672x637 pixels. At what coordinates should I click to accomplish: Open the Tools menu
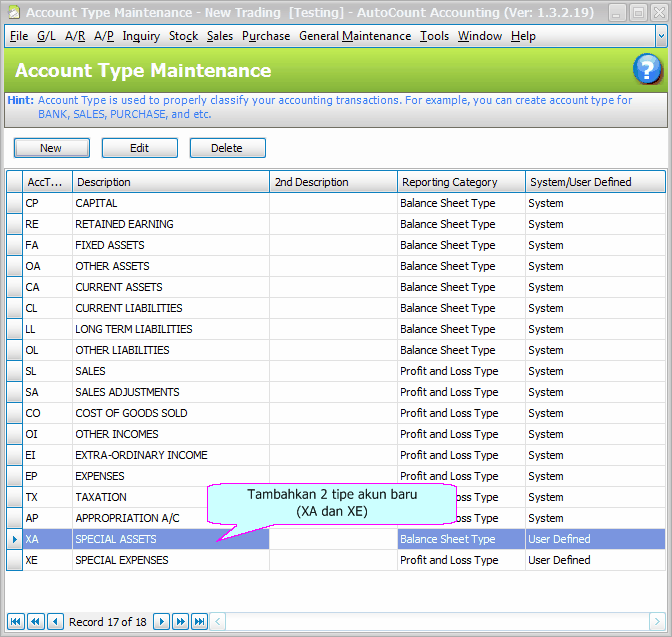[434, 36]
